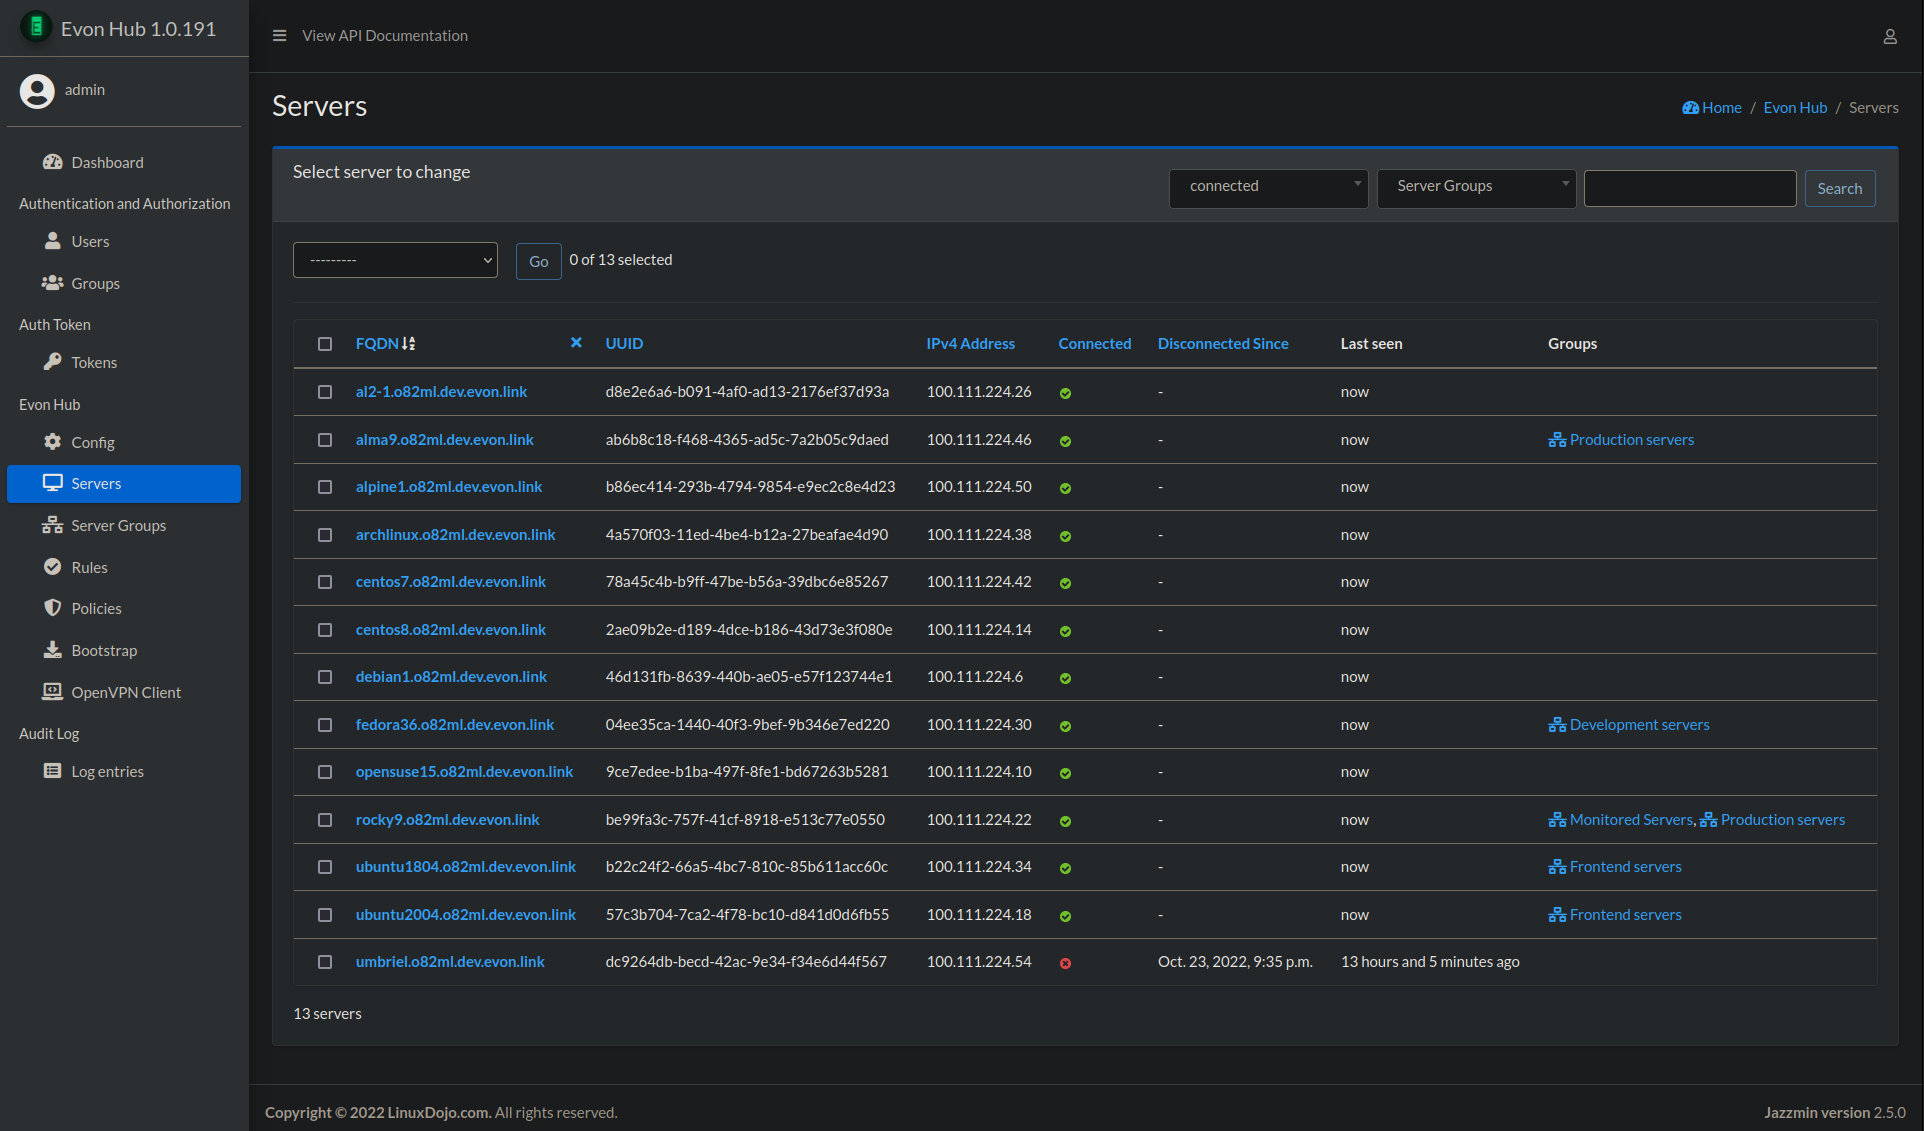Select the alma9 server checkbox

tap(325, 440)
